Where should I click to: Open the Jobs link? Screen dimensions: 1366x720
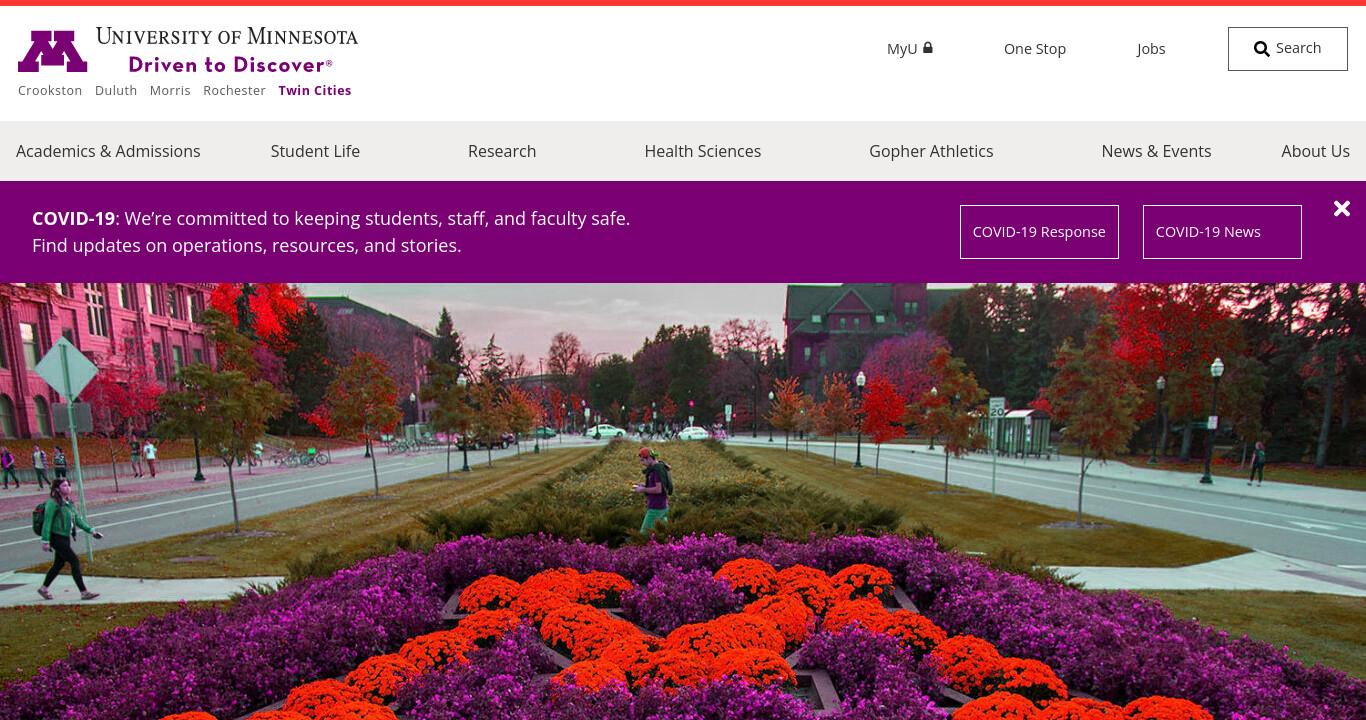[1151, 48]
